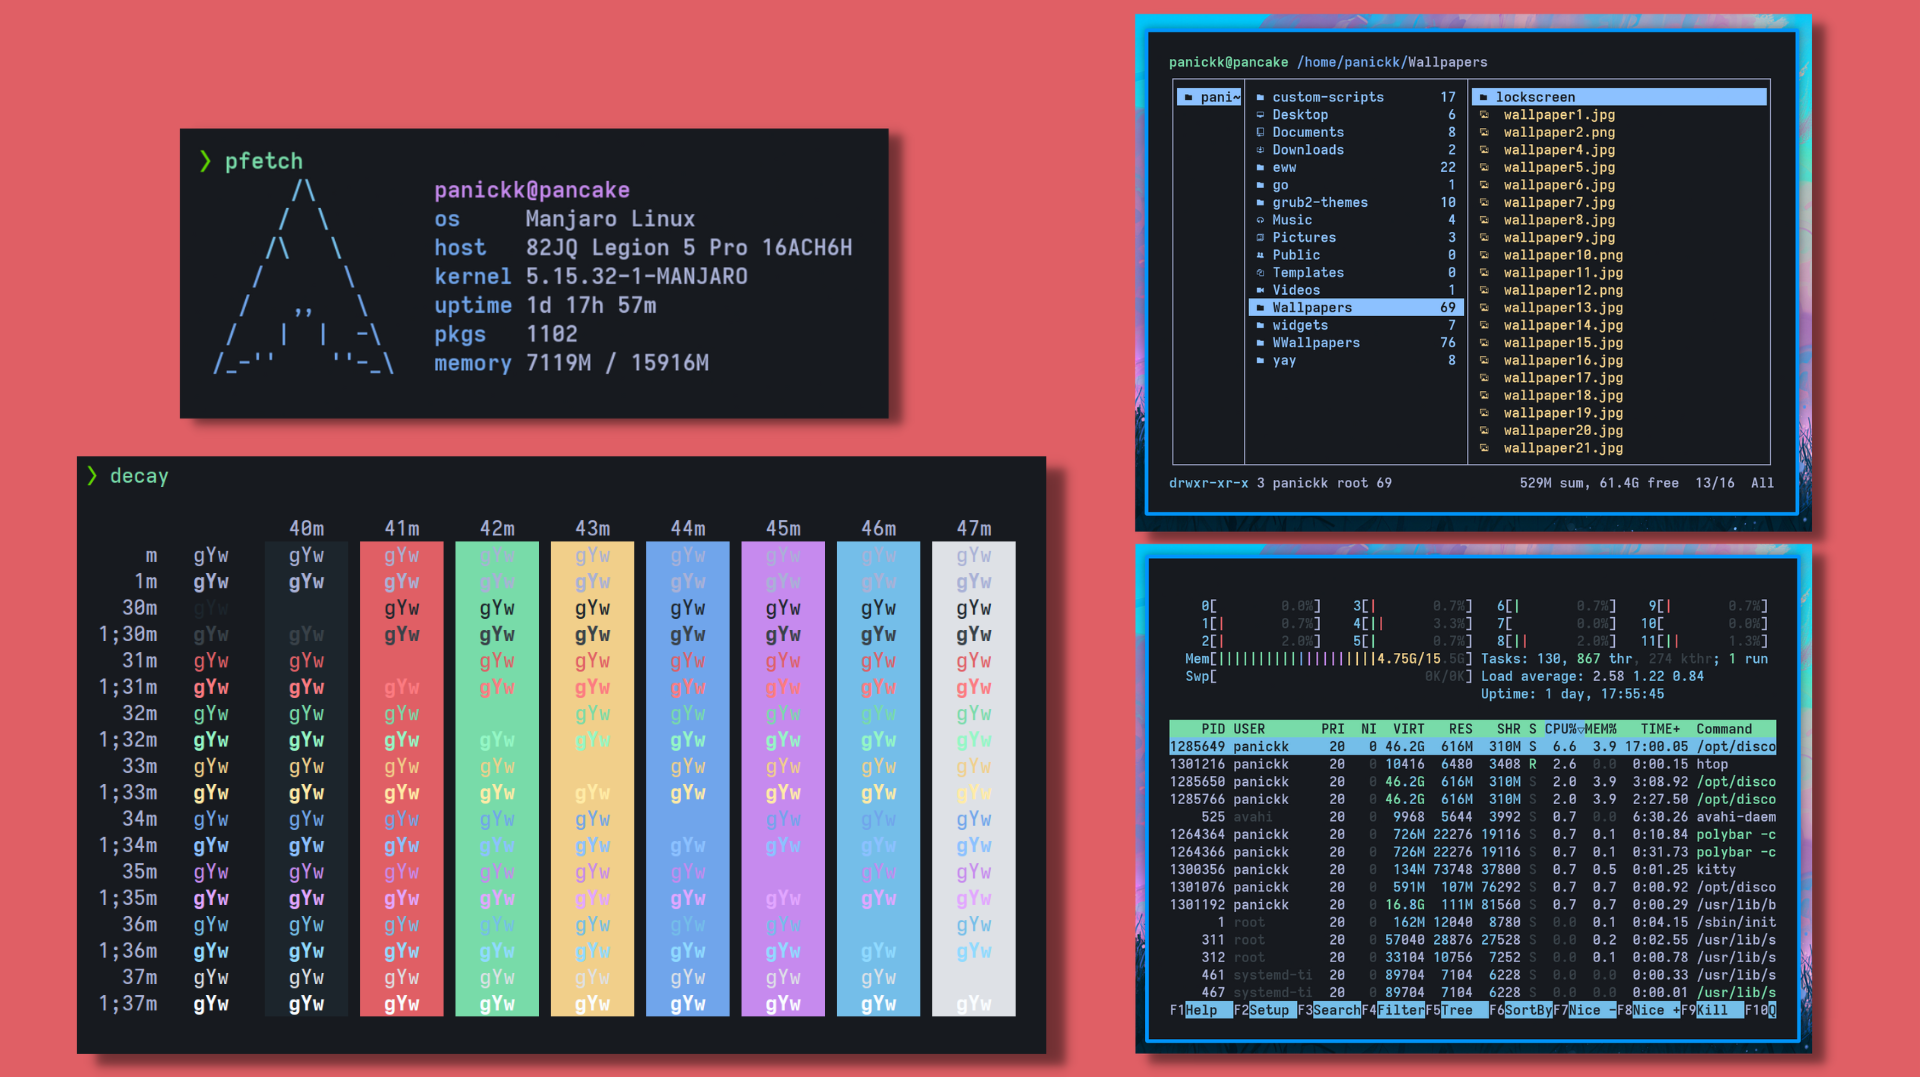Select the lockscreen directory in ranger
This screenshot has width=1920, height=1080.
point(1540,96)
